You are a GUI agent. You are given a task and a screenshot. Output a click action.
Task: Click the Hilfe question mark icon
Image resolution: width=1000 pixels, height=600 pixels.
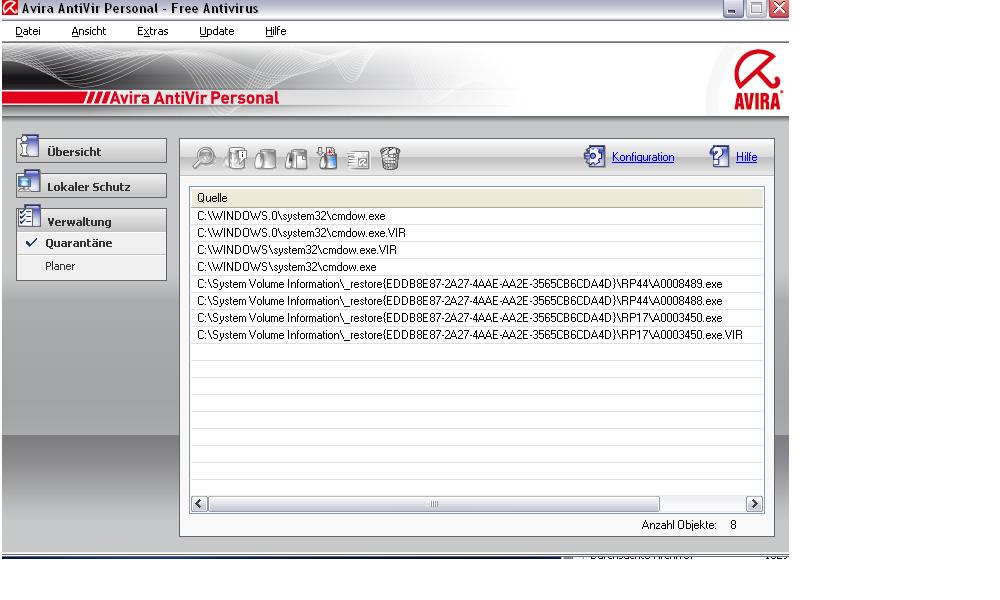tap(719, 156)
